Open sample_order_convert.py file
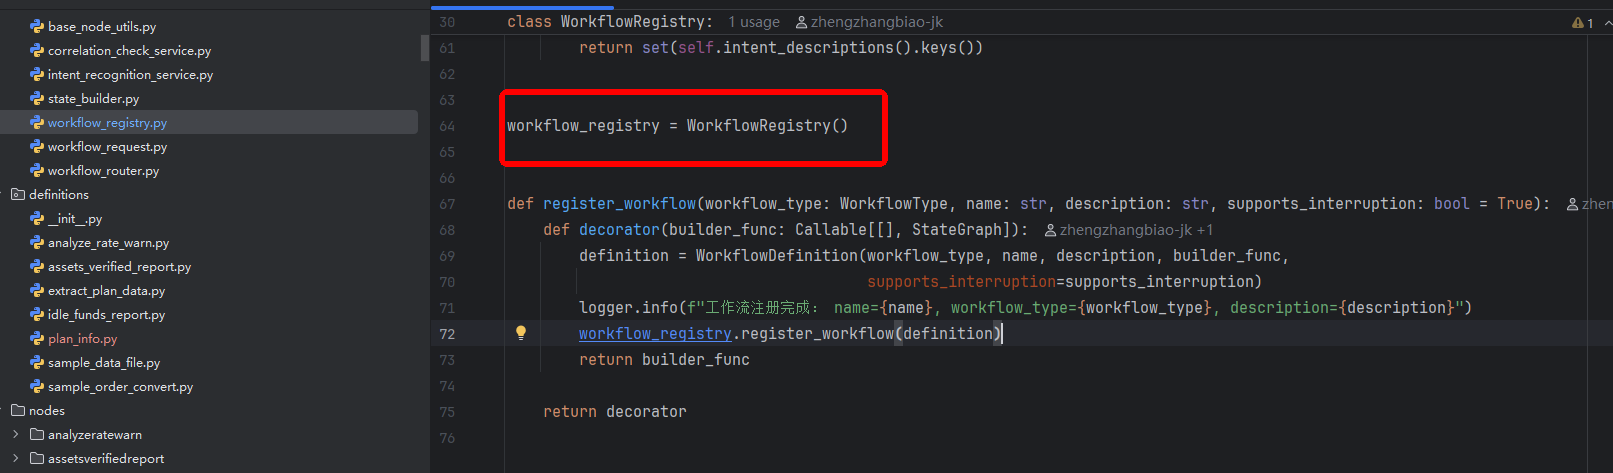 point(120,387)
